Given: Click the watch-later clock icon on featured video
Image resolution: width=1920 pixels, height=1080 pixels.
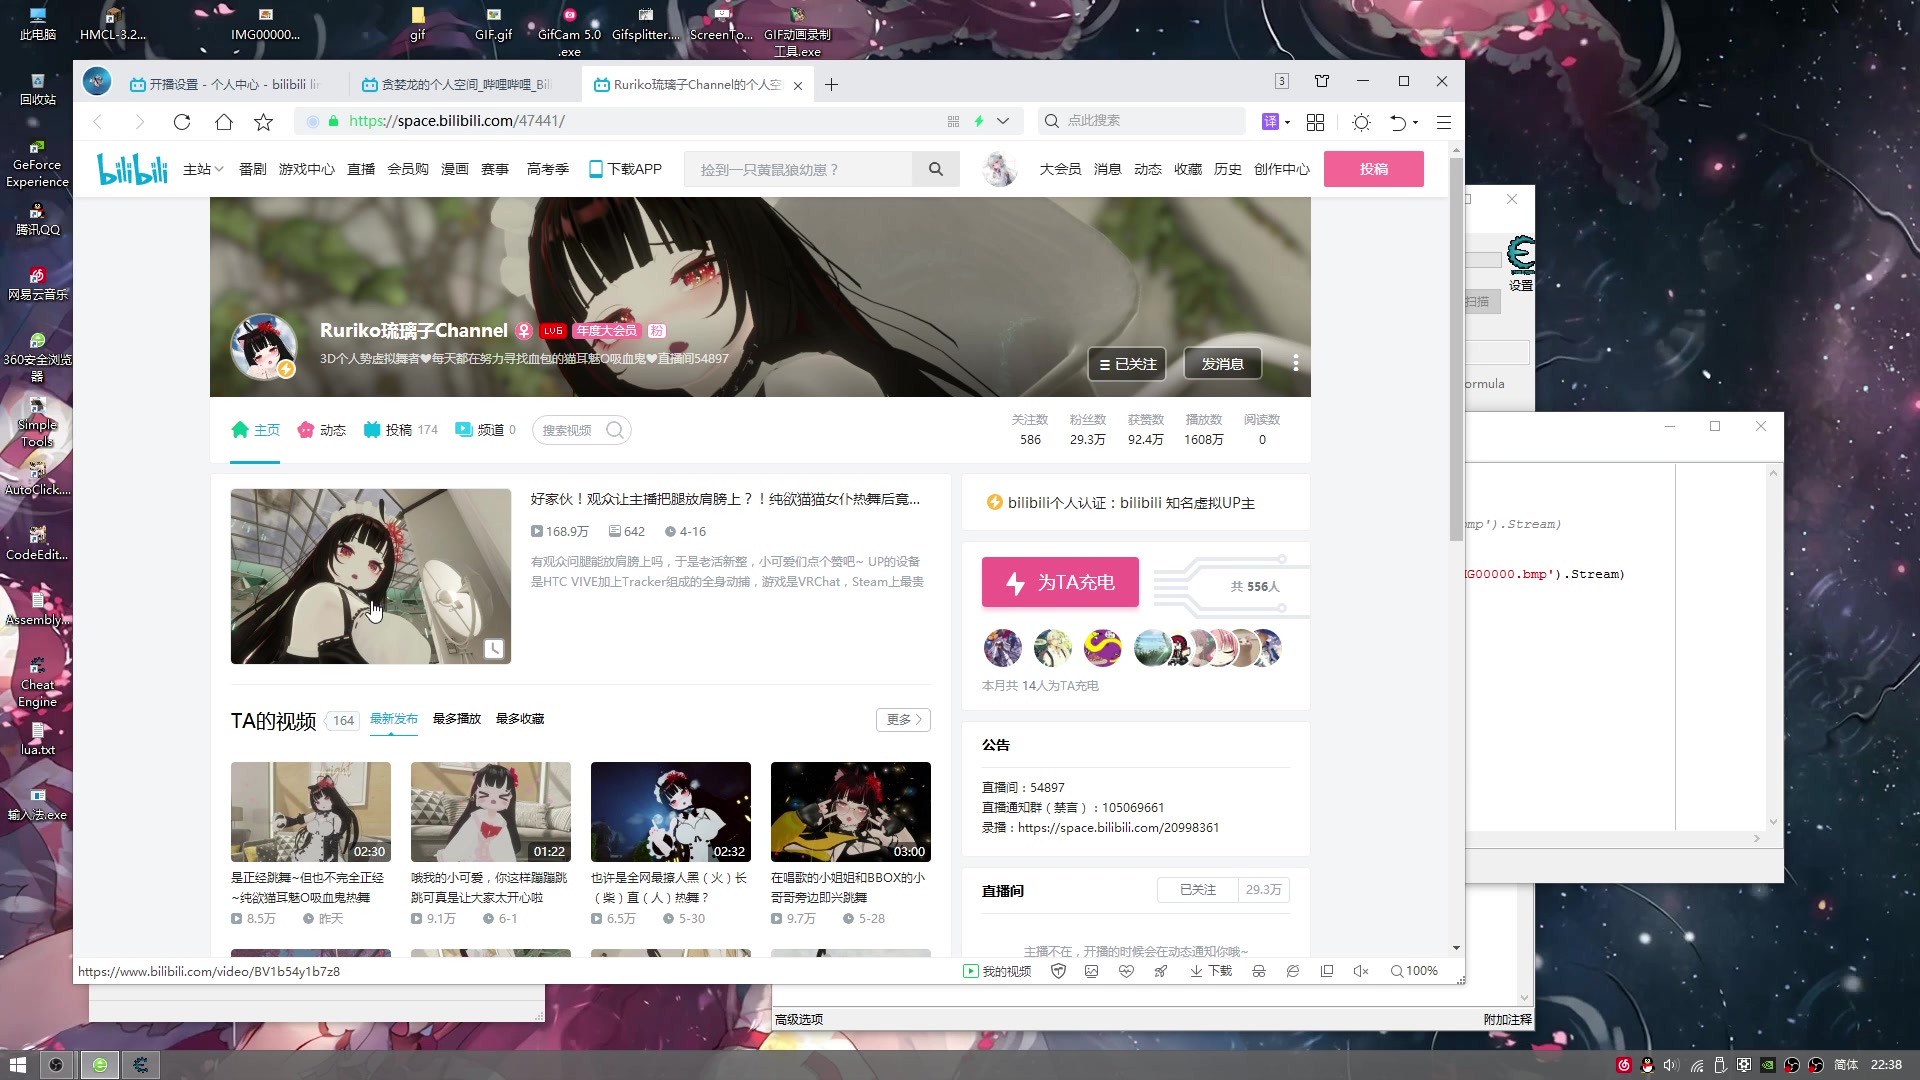Looking at the screenshot, I should [494, 649].
